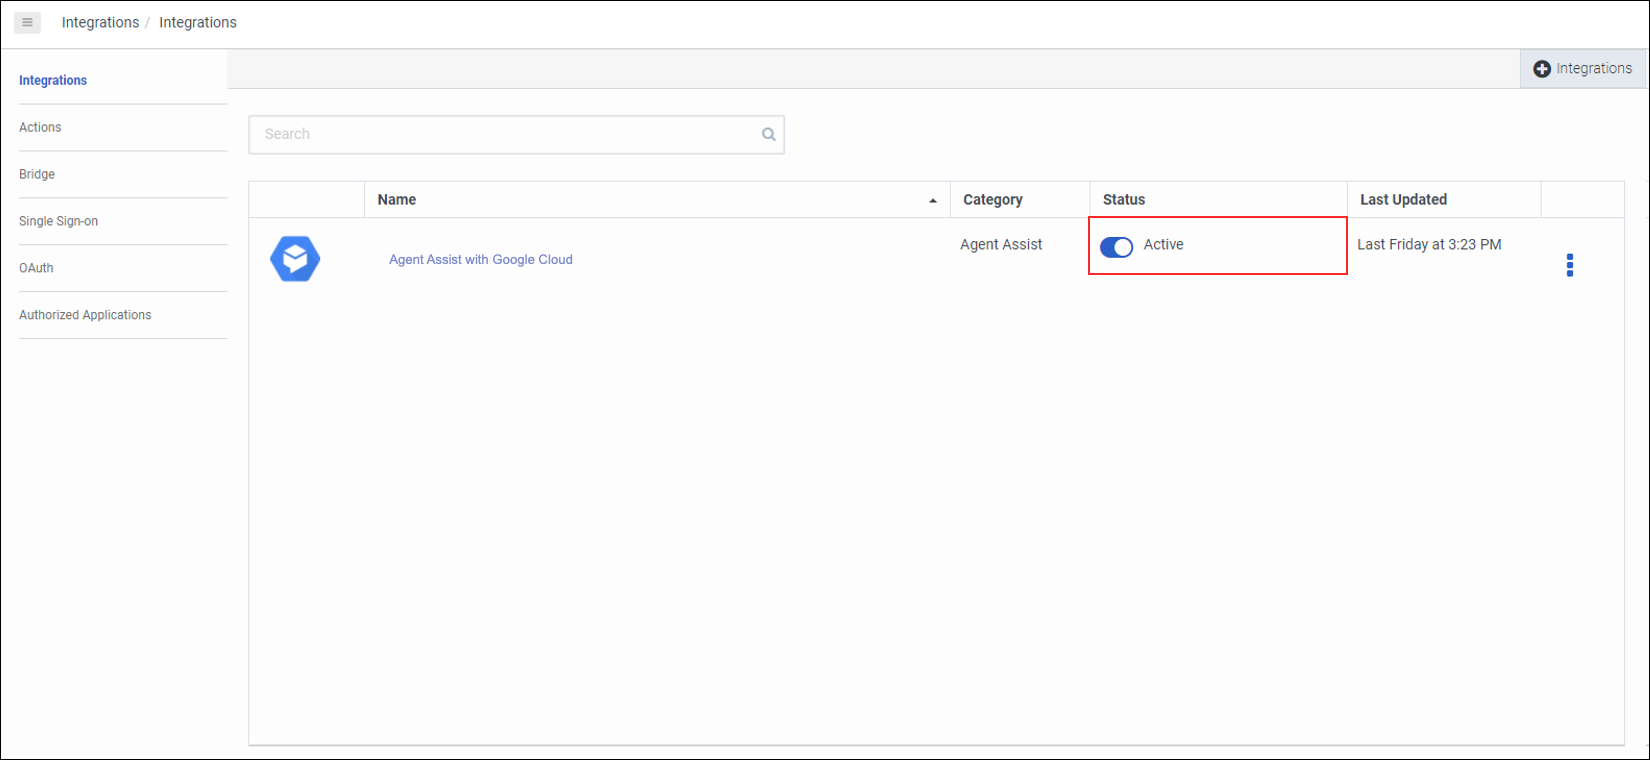Open Authorized Applications page
The image size is (1650, 760).
pyautogui.click(x=85, y=315)
